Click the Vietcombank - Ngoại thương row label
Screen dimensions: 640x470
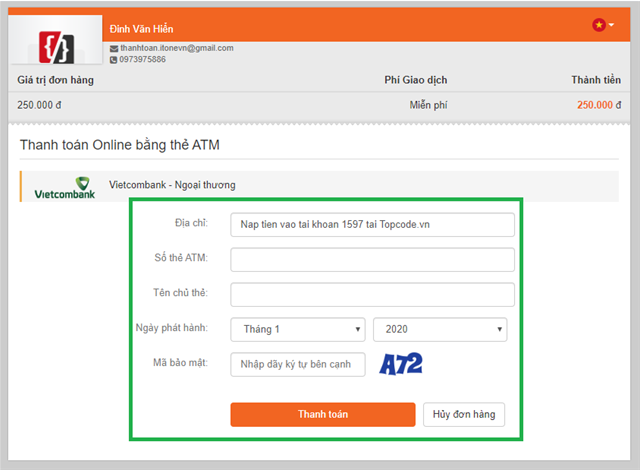tap(172, 185)
